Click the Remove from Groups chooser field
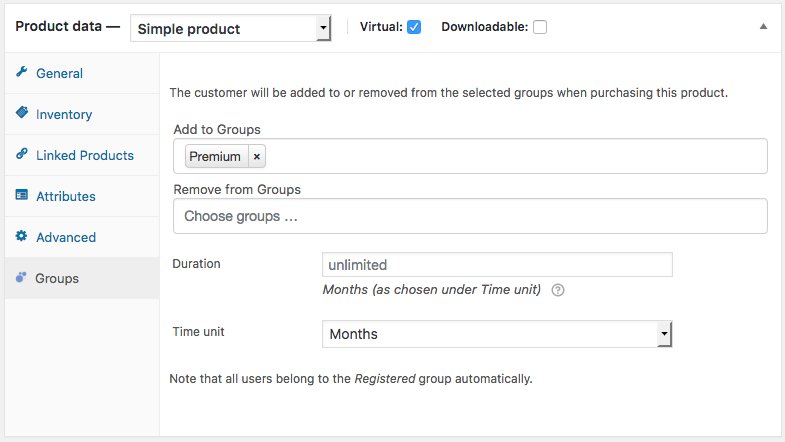 click(470, 216)
